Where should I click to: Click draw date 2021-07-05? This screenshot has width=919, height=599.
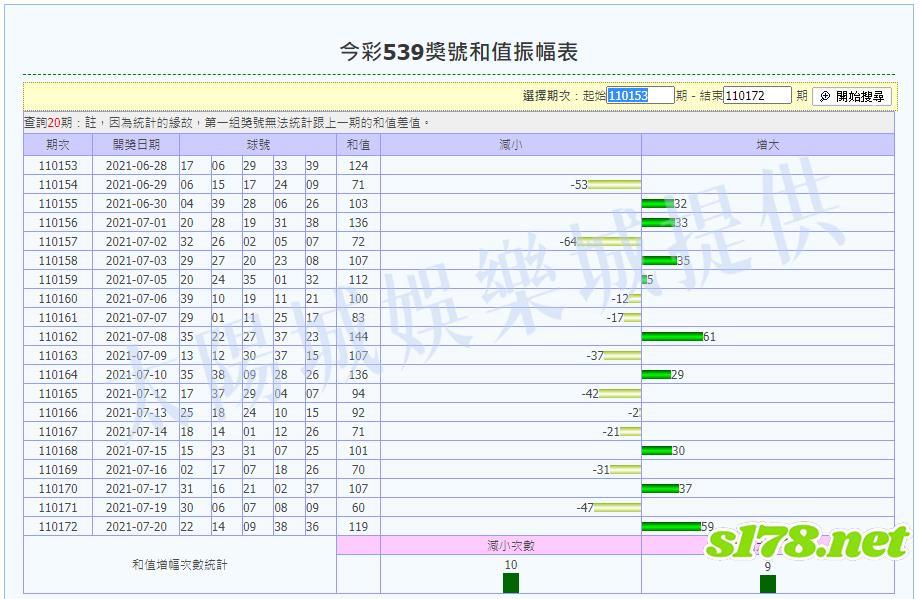(136, 280)
